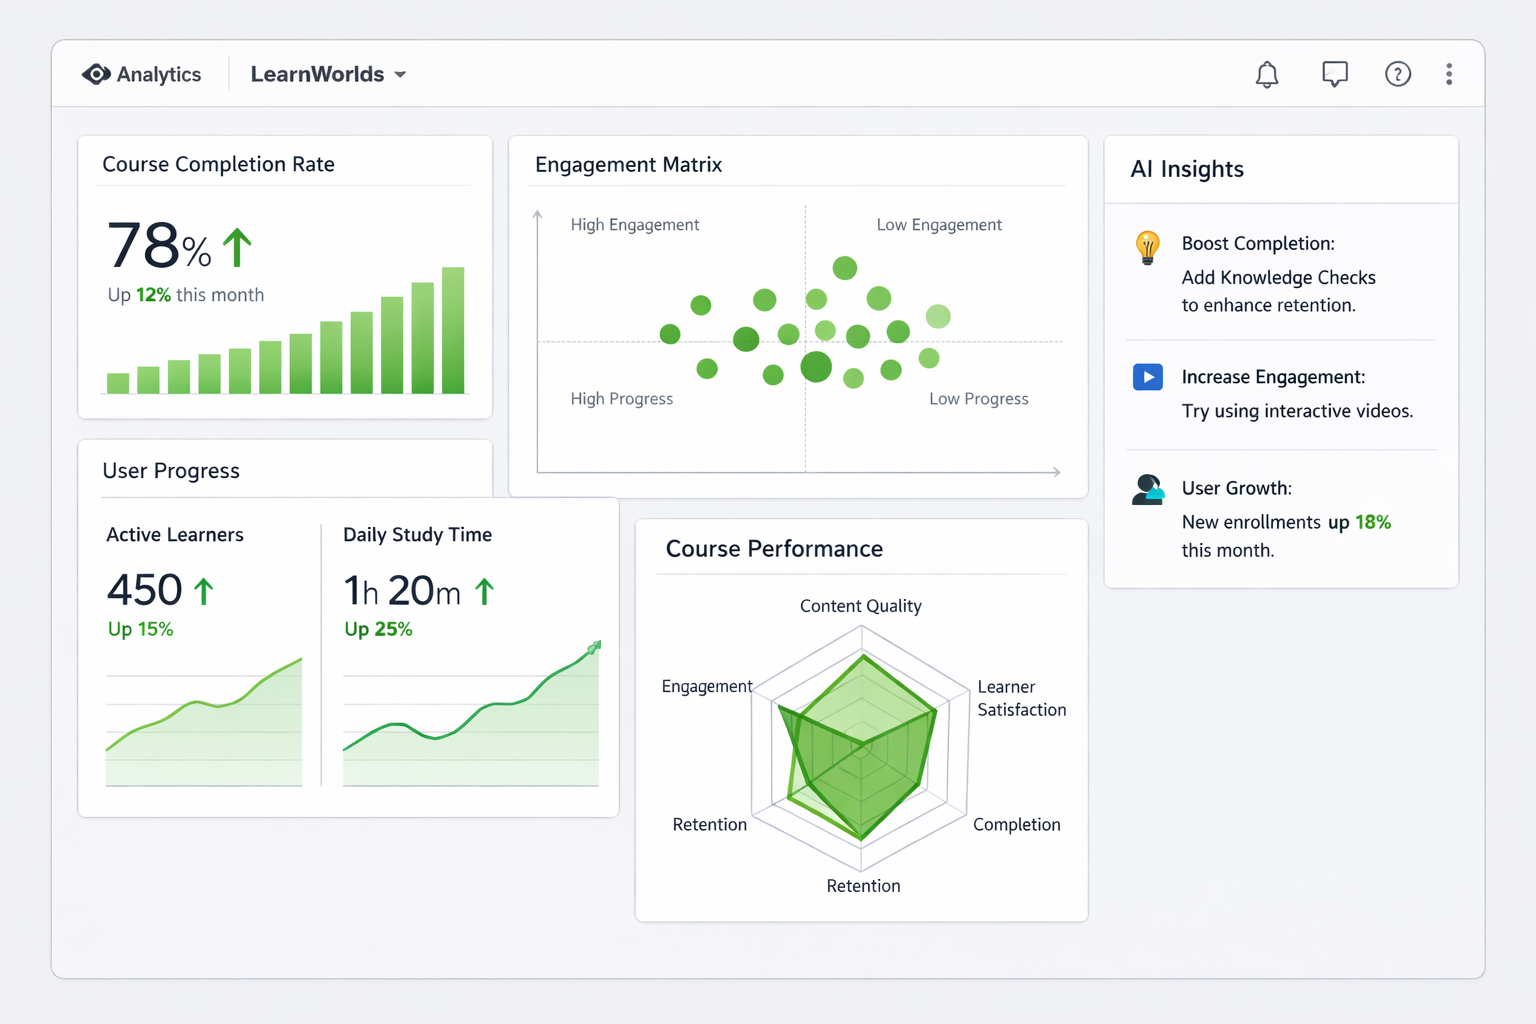This screenshot has height=1024, width=1536.
Task: Select Analytics in the top bar
Action: point(159,73)
